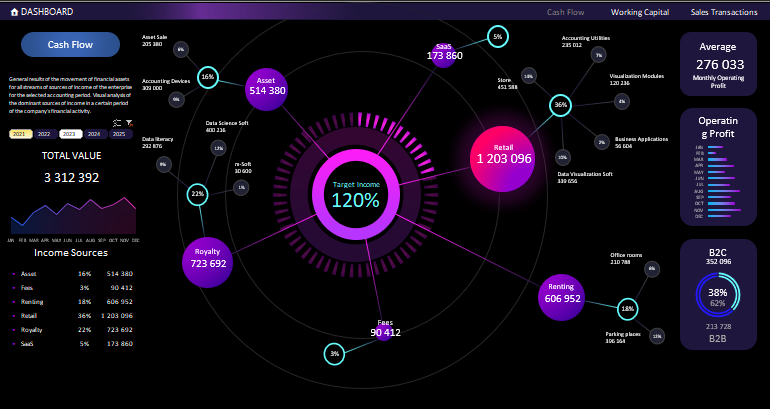Click the Renting bubble node
Viewport: 770px width, 409px height.
coord(563,294)
